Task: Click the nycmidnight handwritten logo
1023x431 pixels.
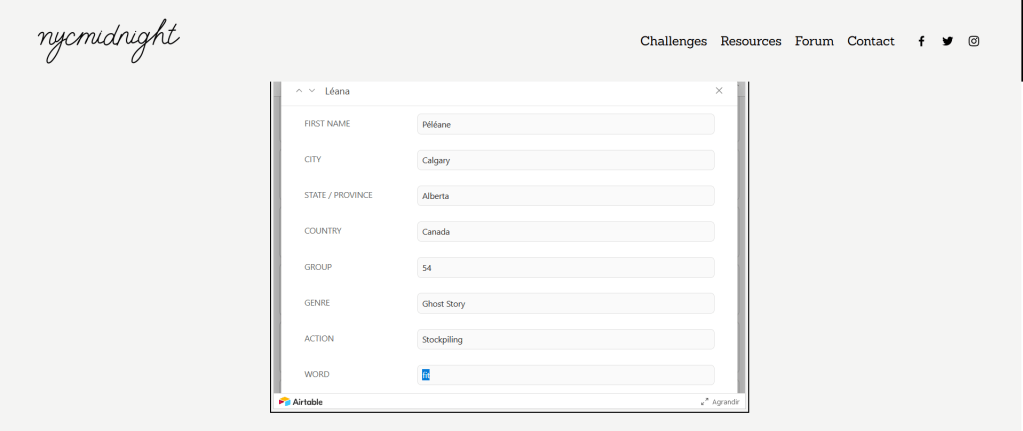Action: (x=108, y=41)
